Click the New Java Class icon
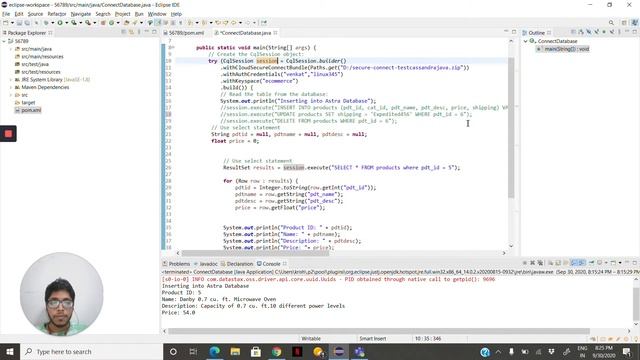The width and height of the screenshot is (640, 360). click(x=111, y=23)
